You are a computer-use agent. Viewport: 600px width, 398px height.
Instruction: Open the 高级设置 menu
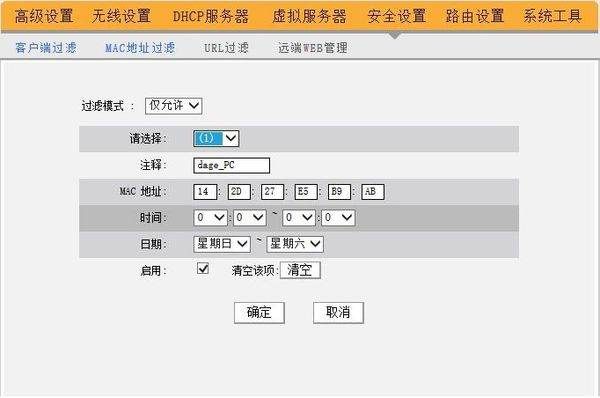coord(44,16)
